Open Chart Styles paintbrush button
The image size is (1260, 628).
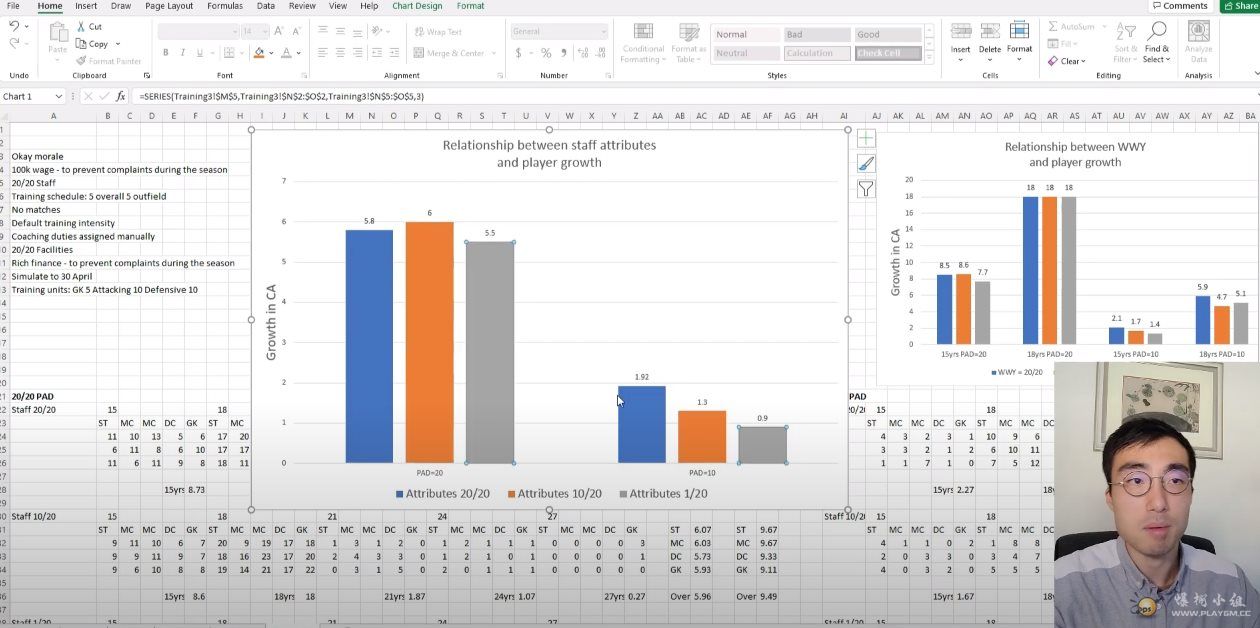click(x=866, y=164)
